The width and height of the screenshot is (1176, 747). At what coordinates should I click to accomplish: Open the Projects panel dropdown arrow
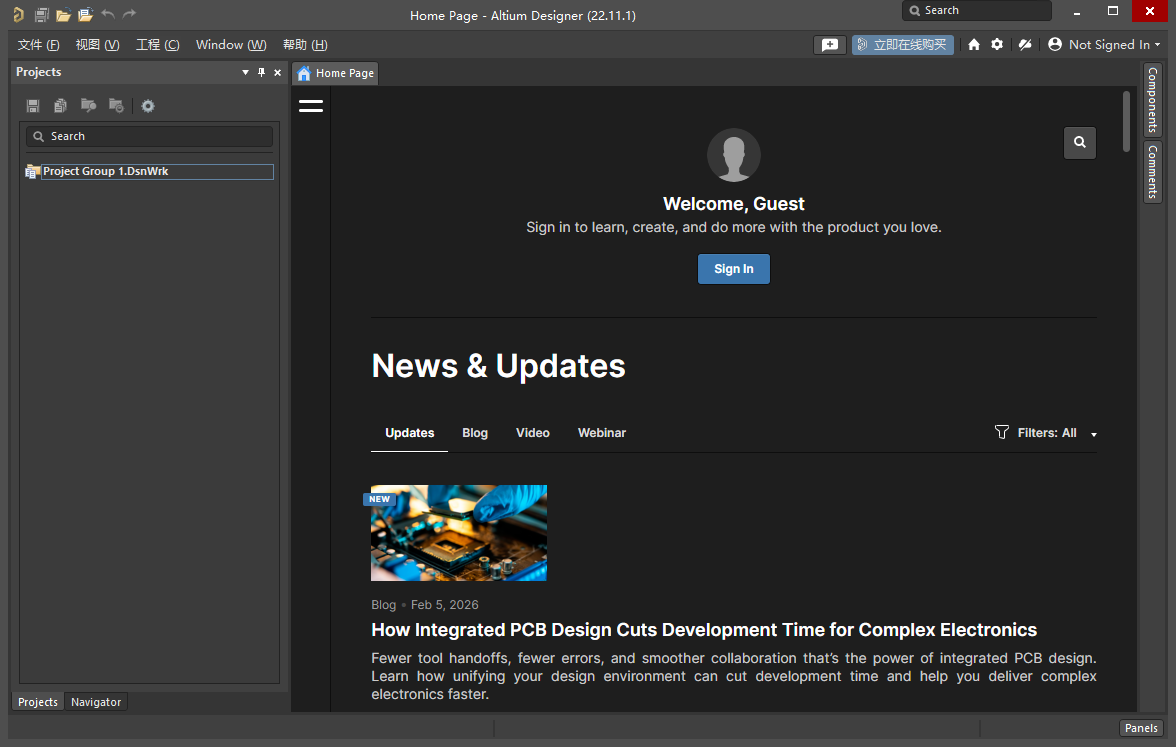pos(246,73)
